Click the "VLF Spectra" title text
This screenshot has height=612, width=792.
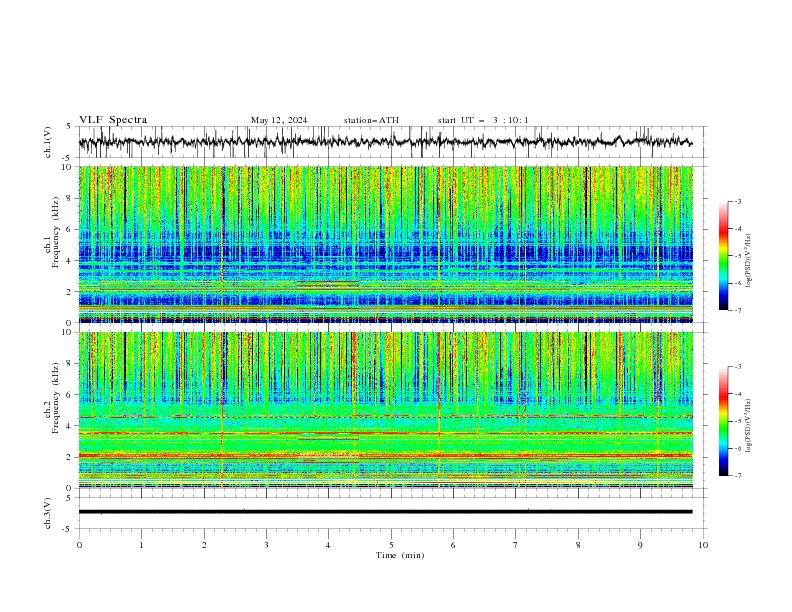coord(113,120)
